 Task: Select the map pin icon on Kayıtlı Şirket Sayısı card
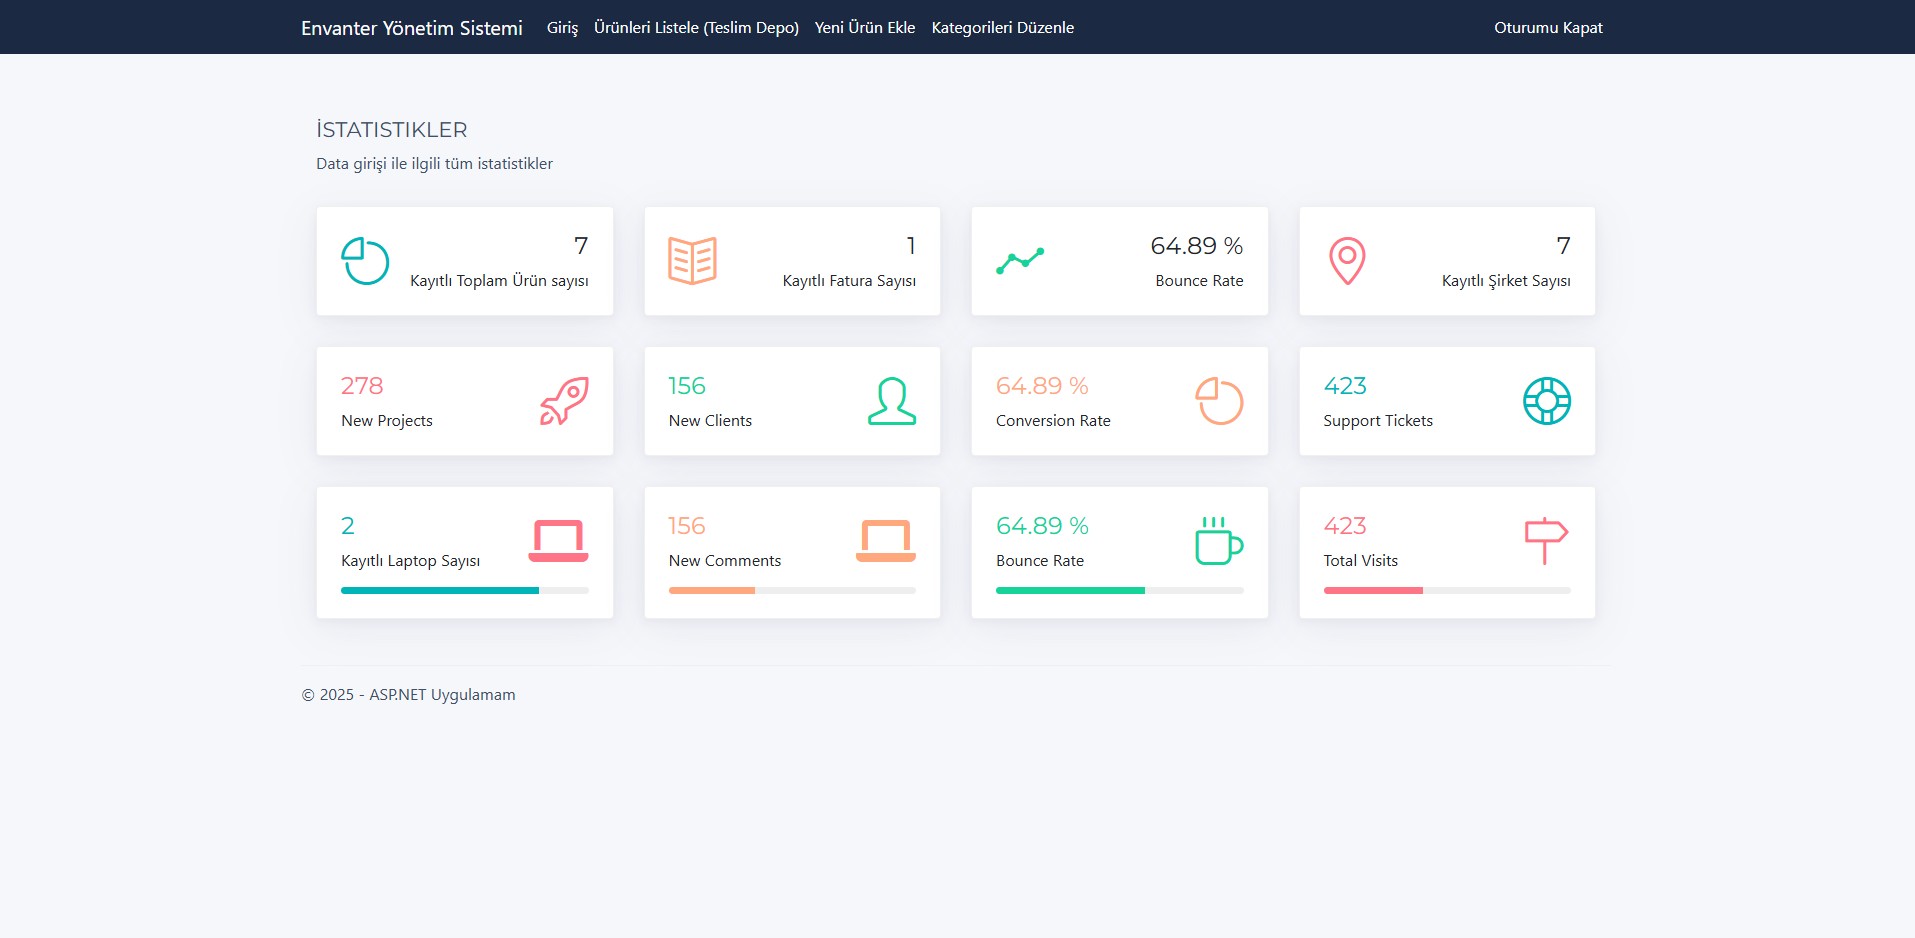click(1347, 259)
